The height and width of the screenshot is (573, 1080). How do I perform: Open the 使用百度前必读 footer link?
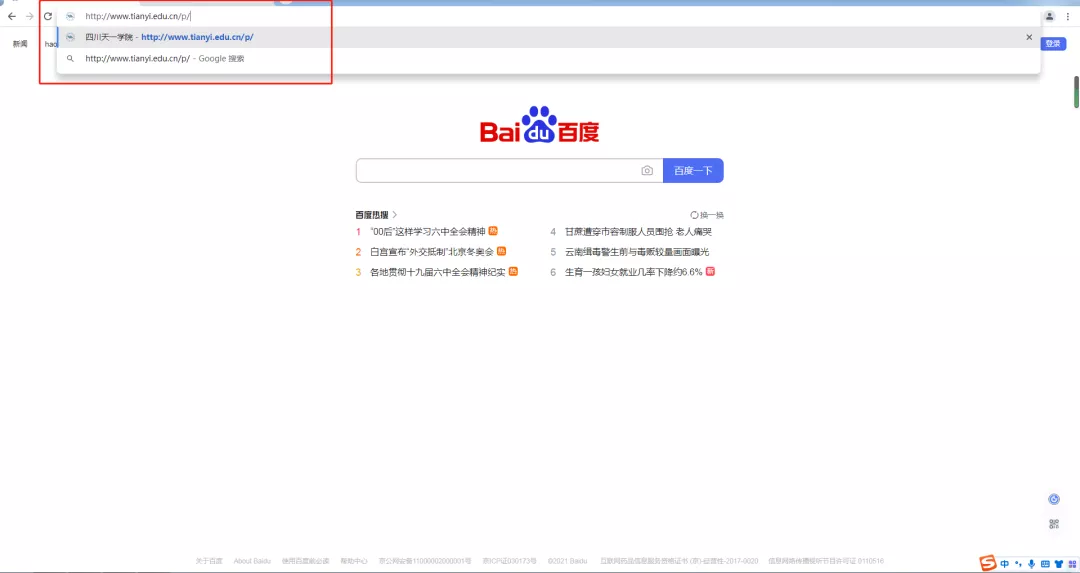tap(305, 561)
